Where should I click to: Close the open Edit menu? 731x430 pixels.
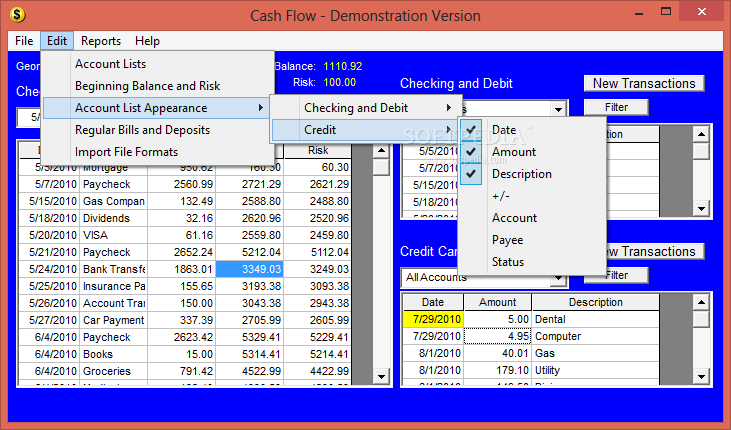click(57, 41)
